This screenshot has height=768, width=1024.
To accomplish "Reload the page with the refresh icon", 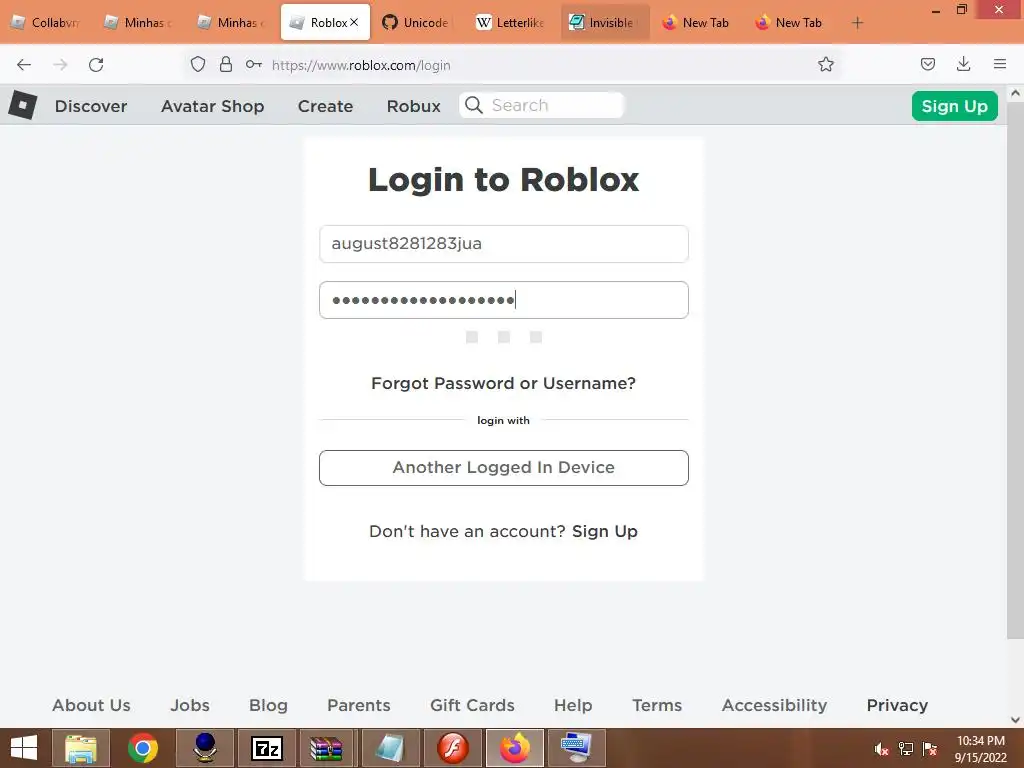I will point(96,65).
